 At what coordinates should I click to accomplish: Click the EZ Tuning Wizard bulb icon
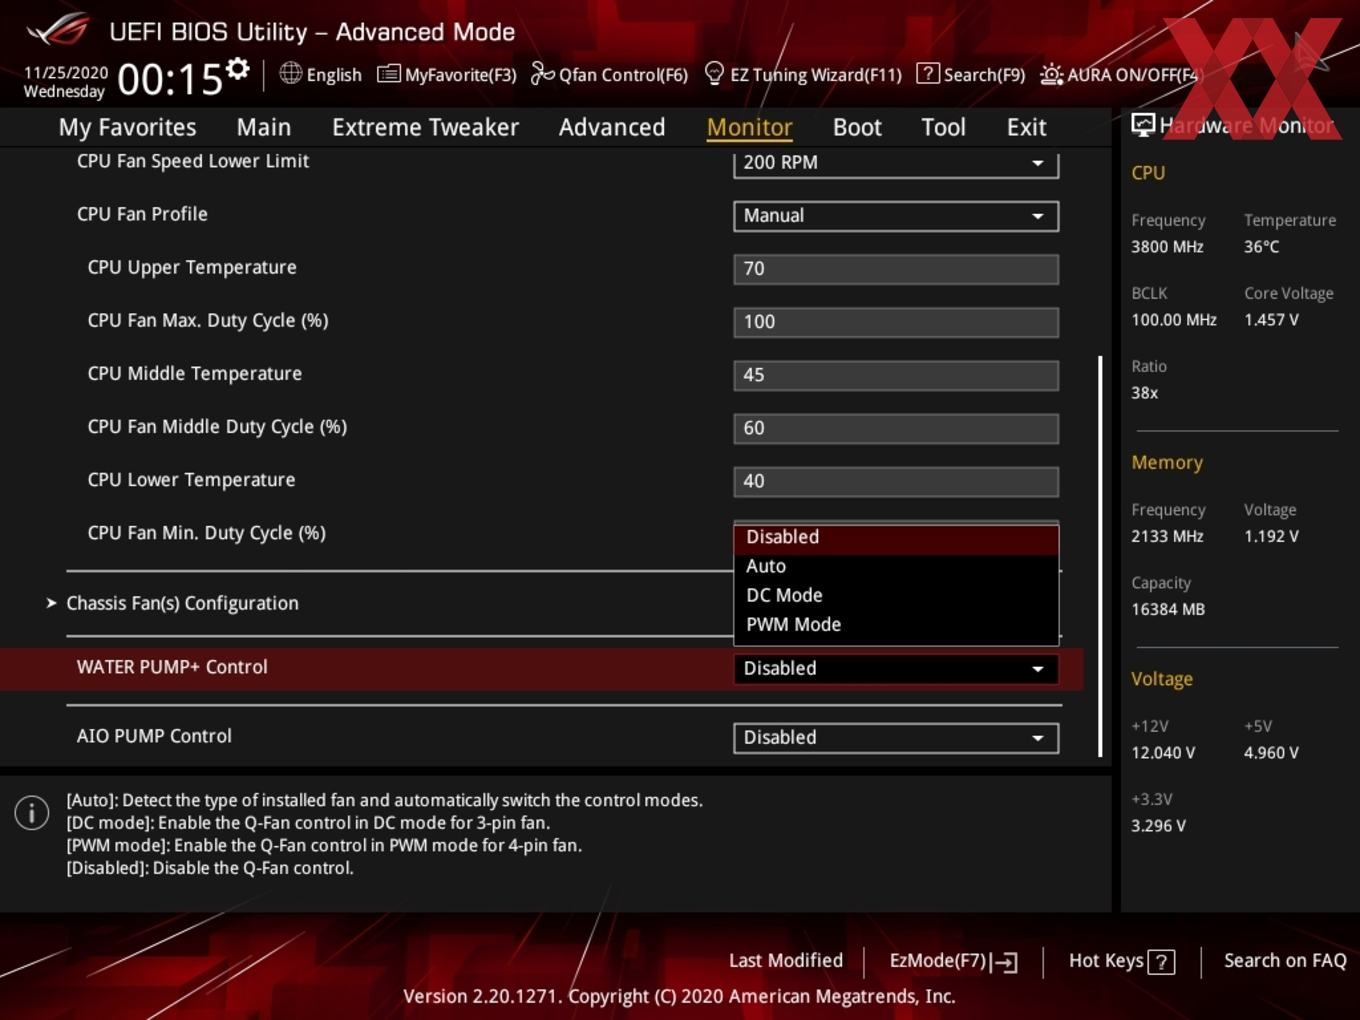point(714,74)
